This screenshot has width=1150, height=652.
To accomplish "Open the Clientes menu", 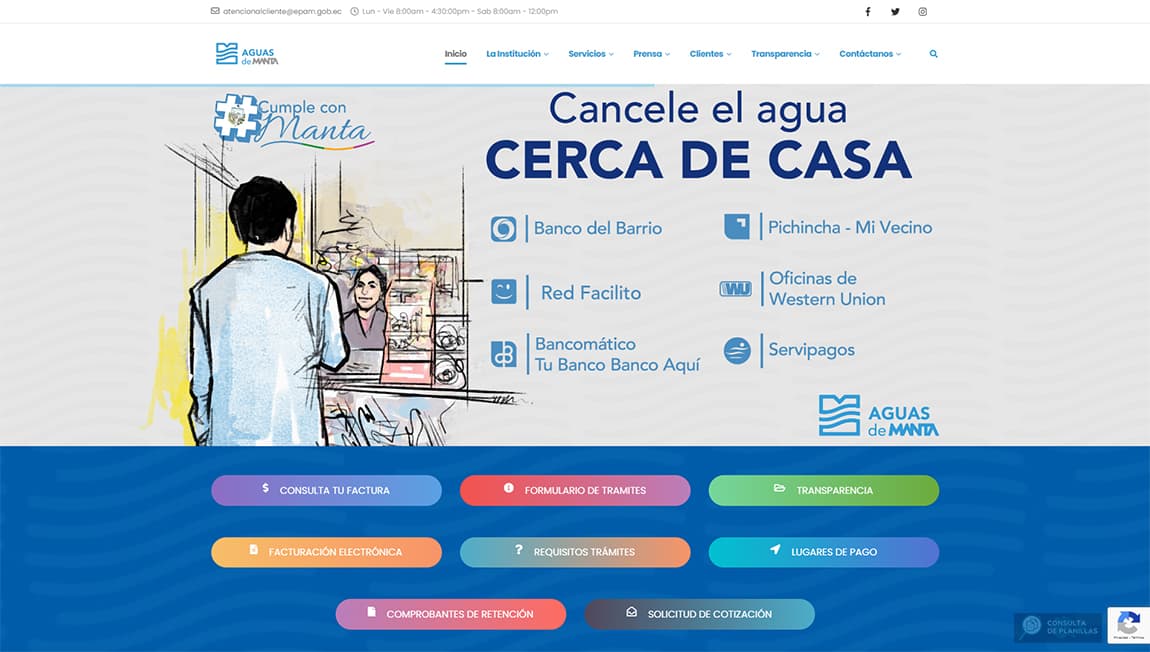I will (710, 54).
